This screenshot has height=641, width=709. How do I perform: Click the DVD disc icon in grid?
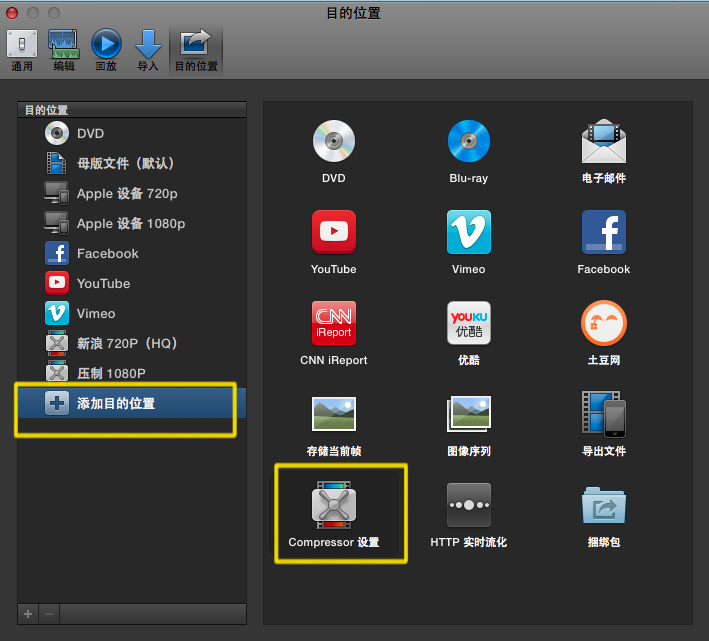point(333,142)
